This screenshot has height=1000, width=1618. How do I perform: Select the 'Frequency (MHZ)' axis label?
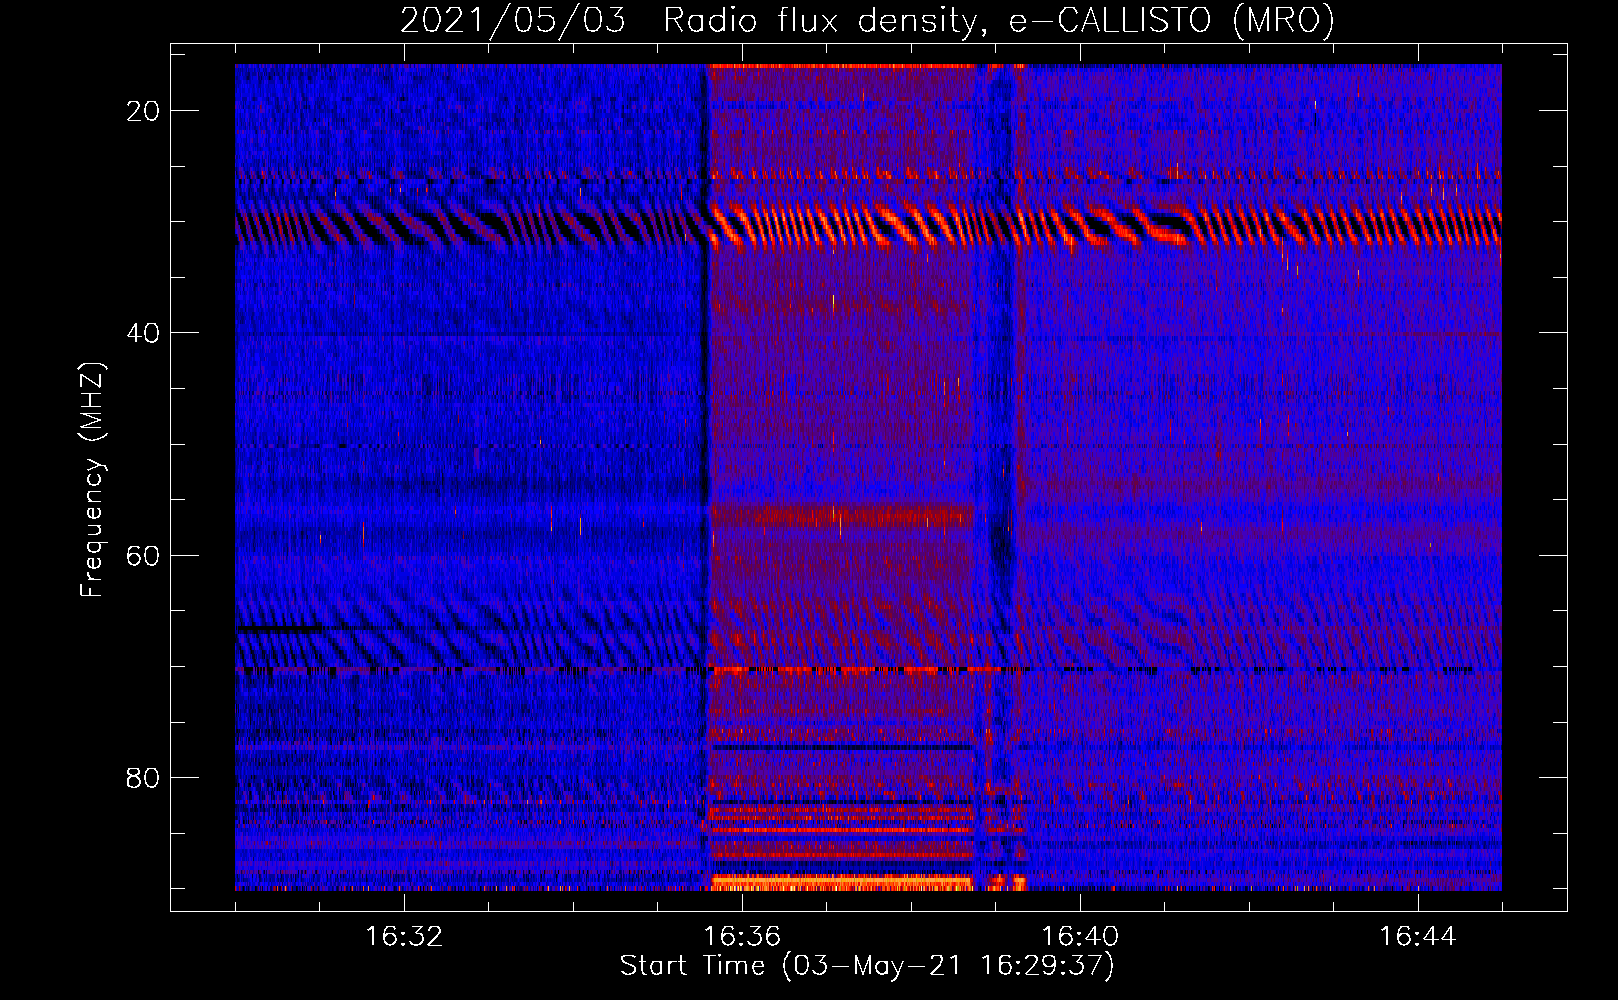92,480
